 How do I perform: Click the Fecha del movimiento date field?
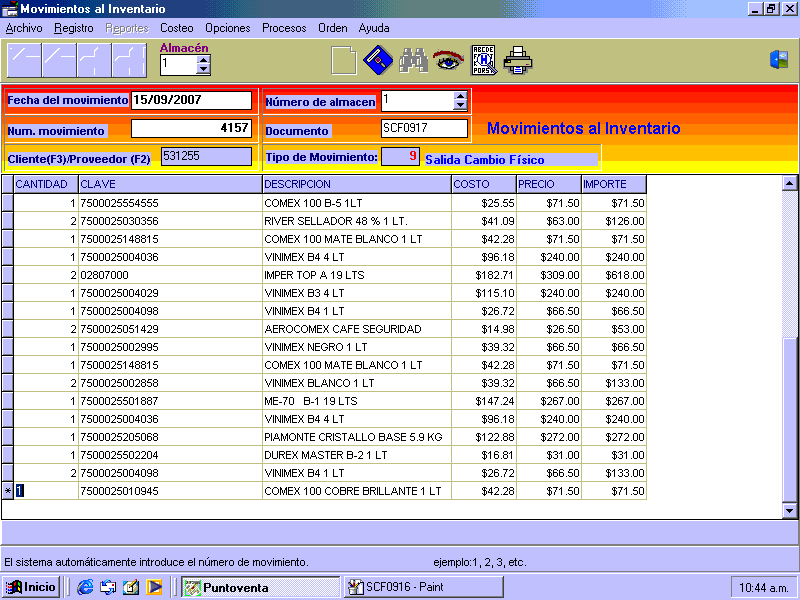click(x=191, y=100)
